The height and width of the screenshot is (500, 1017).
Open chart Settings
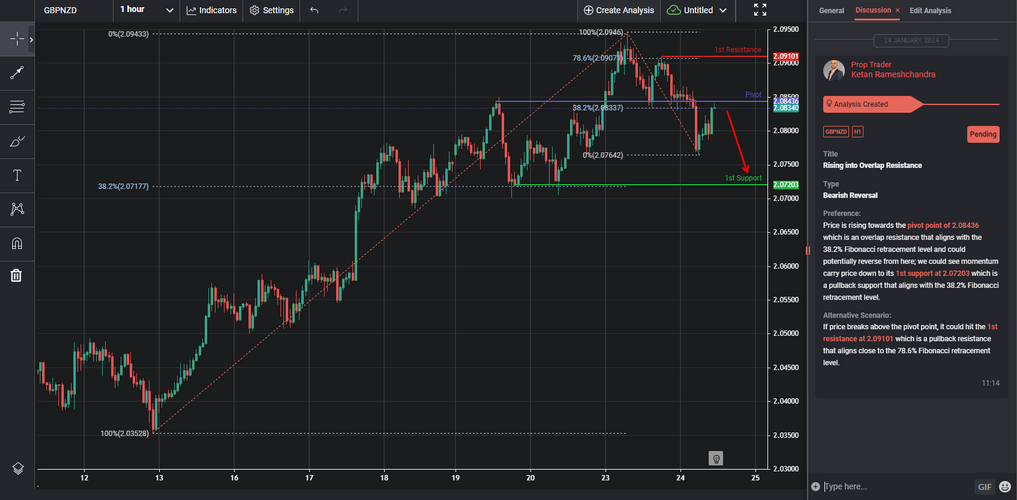point(272,10)
